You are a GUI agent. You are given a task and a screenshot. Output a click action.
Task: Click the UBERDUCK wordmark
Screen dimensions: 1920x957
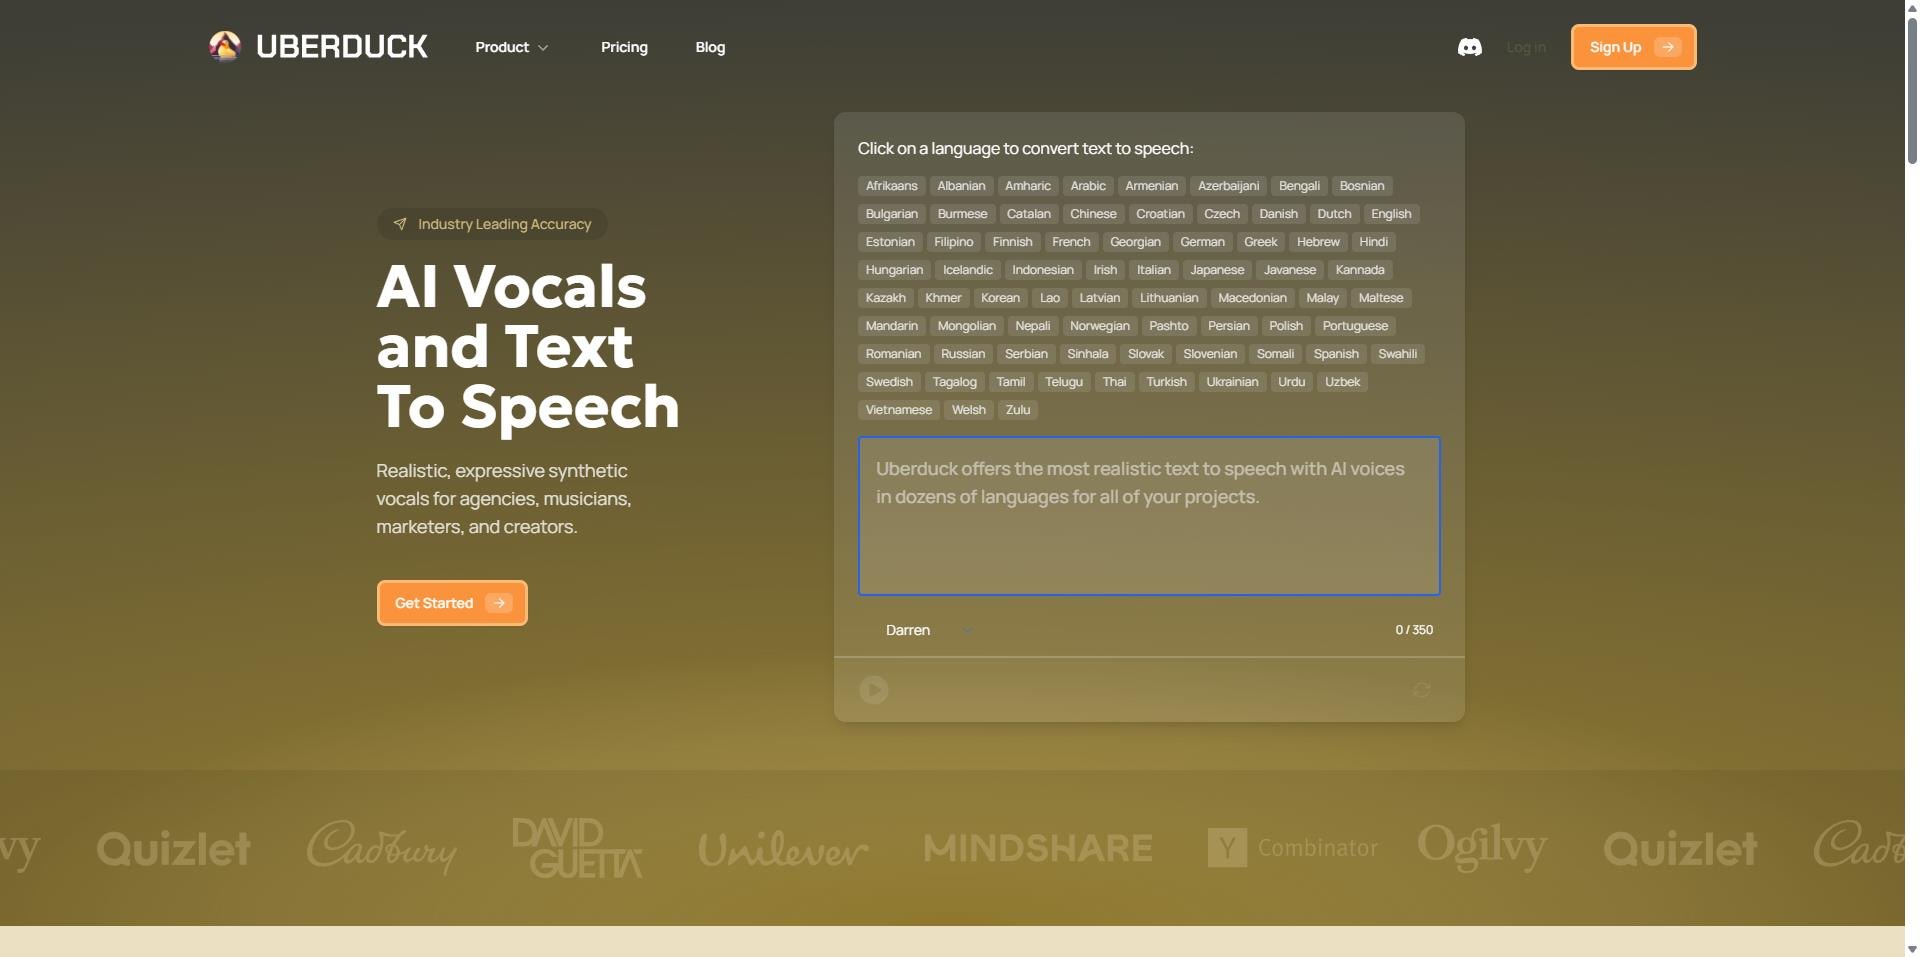tap(342, 46)
